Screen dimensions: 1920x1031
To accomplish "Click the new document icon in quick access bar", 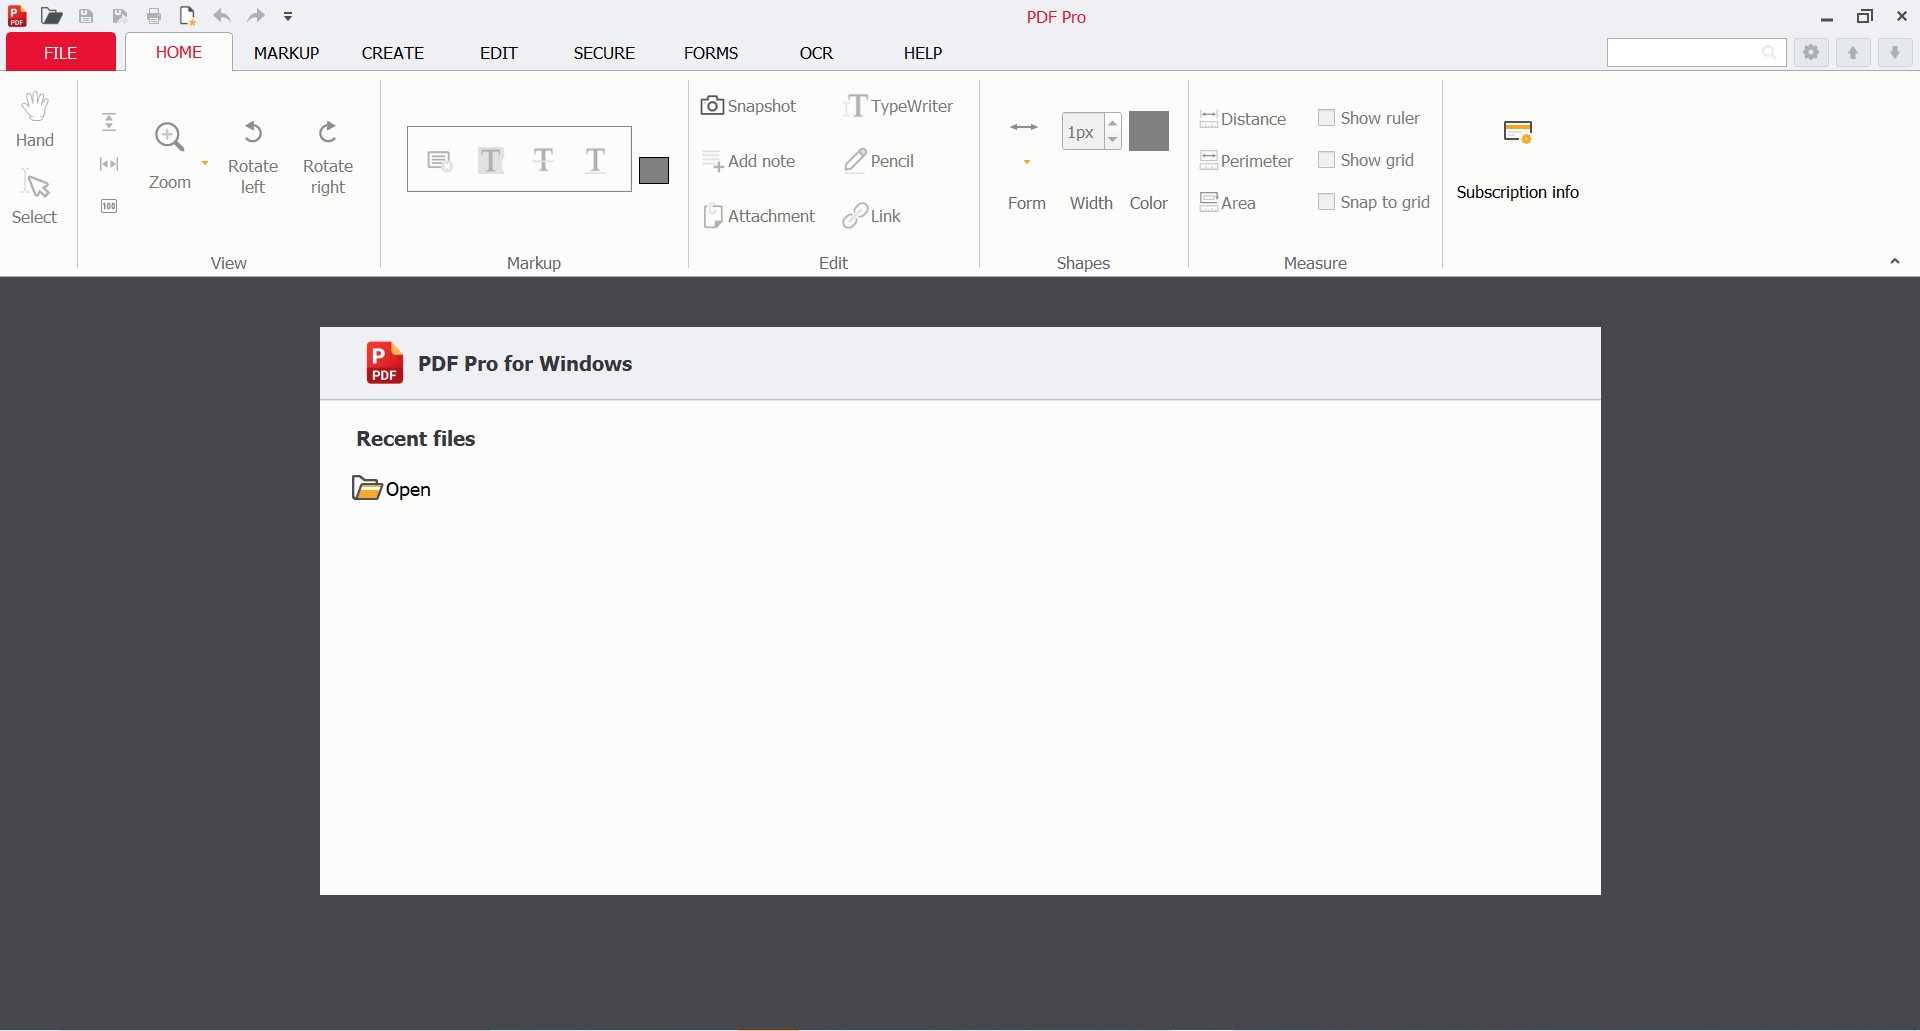I will [187, 16].
